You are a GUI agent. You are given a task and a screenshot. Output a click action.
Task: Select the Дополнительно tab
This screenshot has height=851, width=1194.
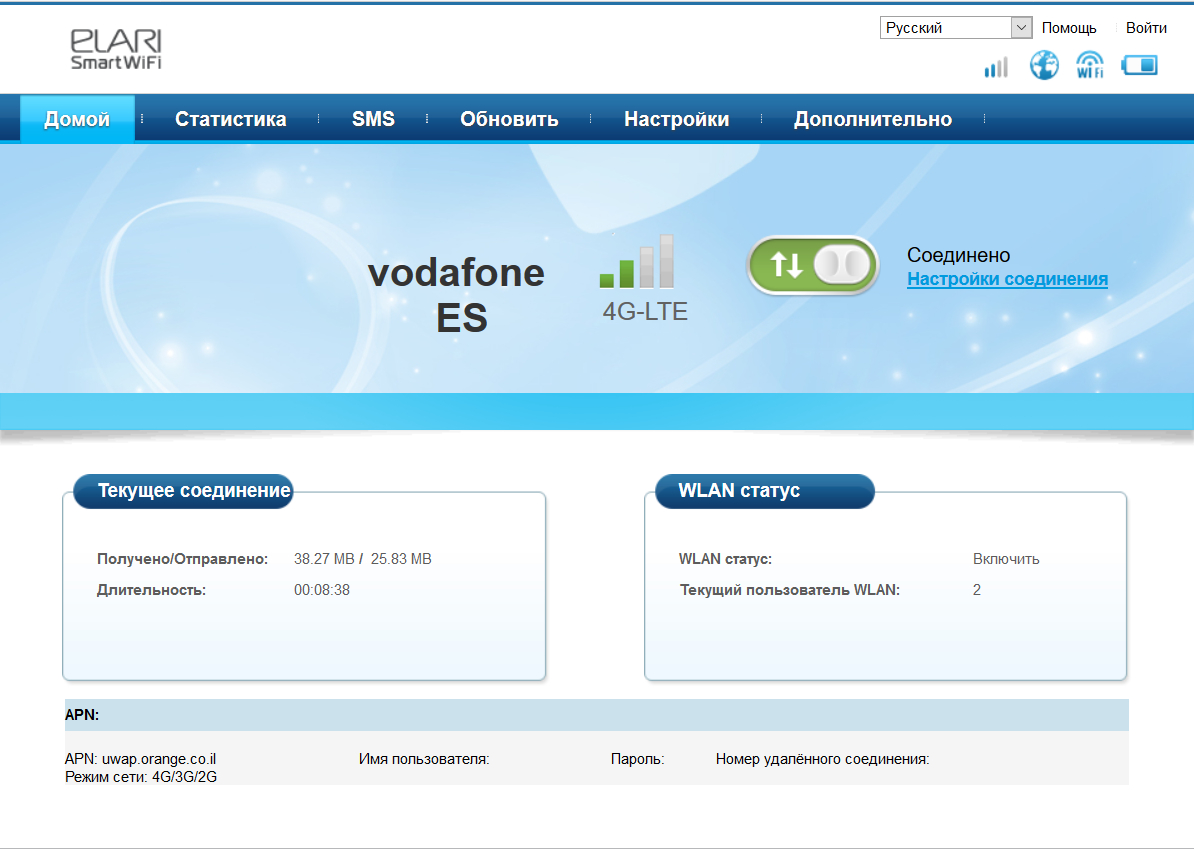coord(872,119)
